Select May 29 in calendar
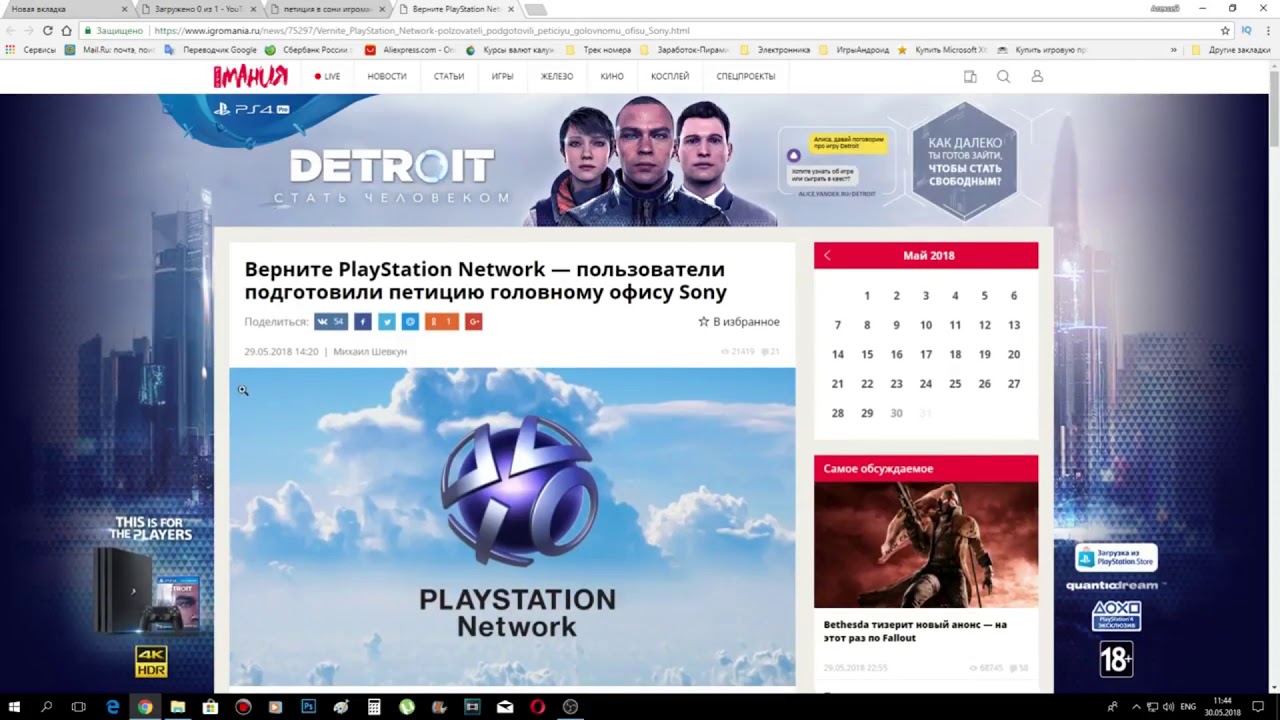Viewport: 1280px width, 720px height. [867, 413]
